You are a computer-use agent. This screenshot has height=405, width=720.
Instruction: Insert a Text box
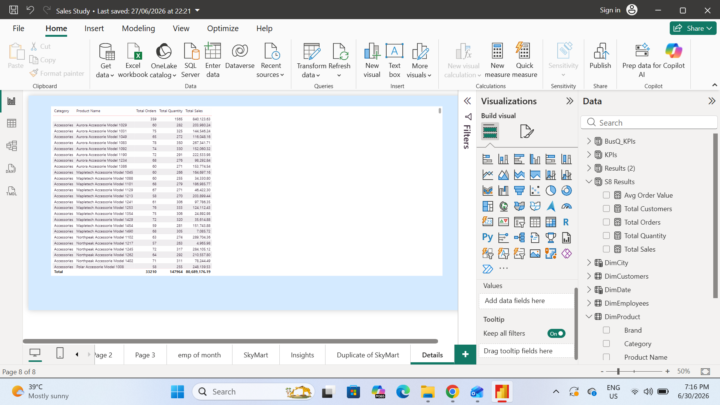pos(394,60)
